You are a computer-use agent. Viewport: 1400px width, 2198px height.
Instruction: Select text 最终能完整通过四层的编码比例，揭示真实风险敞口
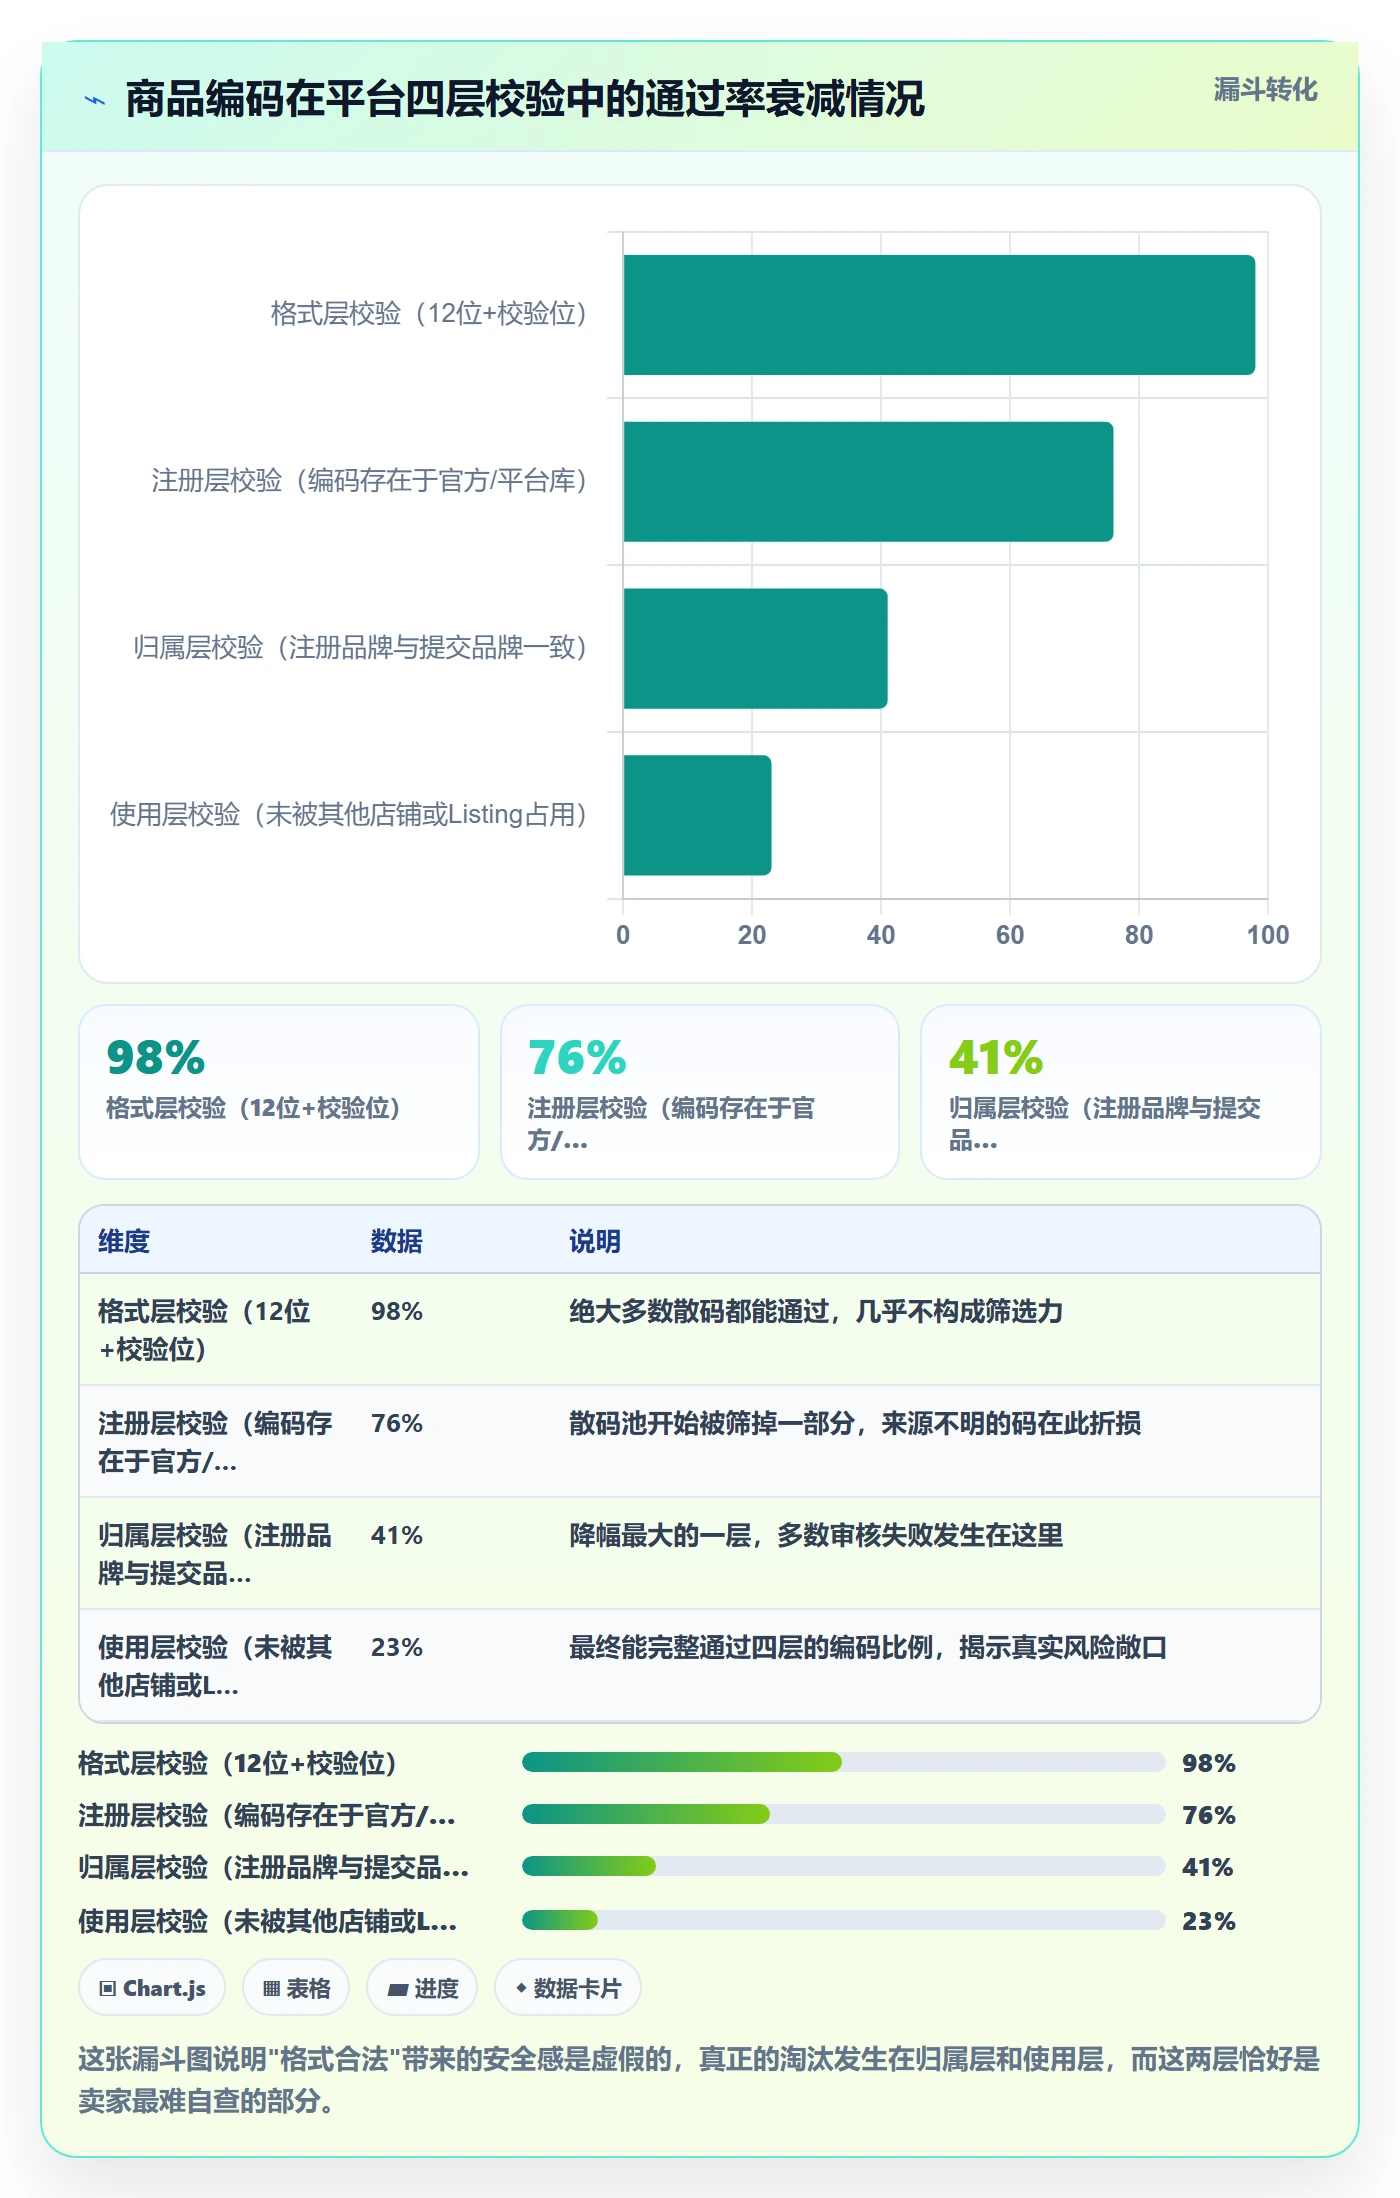point(868,1647)
